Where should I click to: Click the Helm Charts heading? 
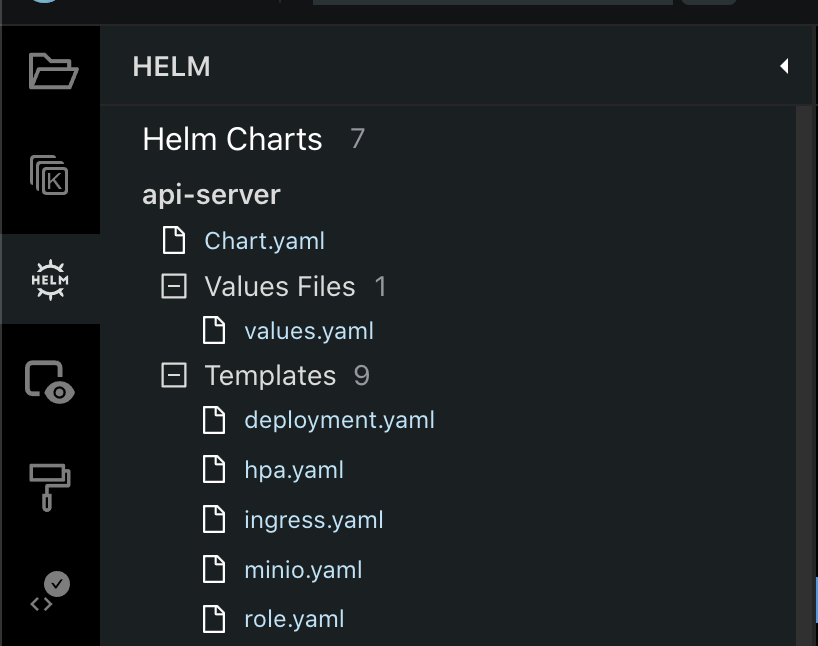point(232,139)
